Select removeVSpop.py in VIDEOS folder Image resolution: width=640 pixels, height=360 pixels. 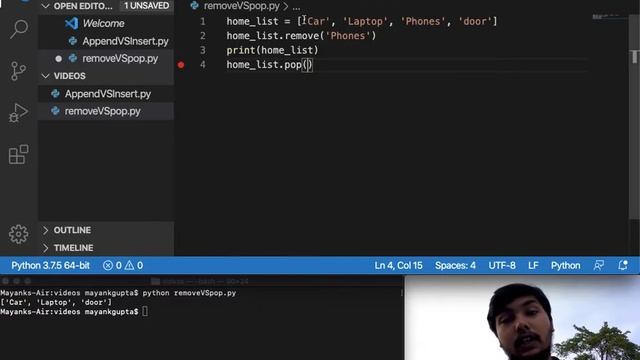(x=102, y=111)
